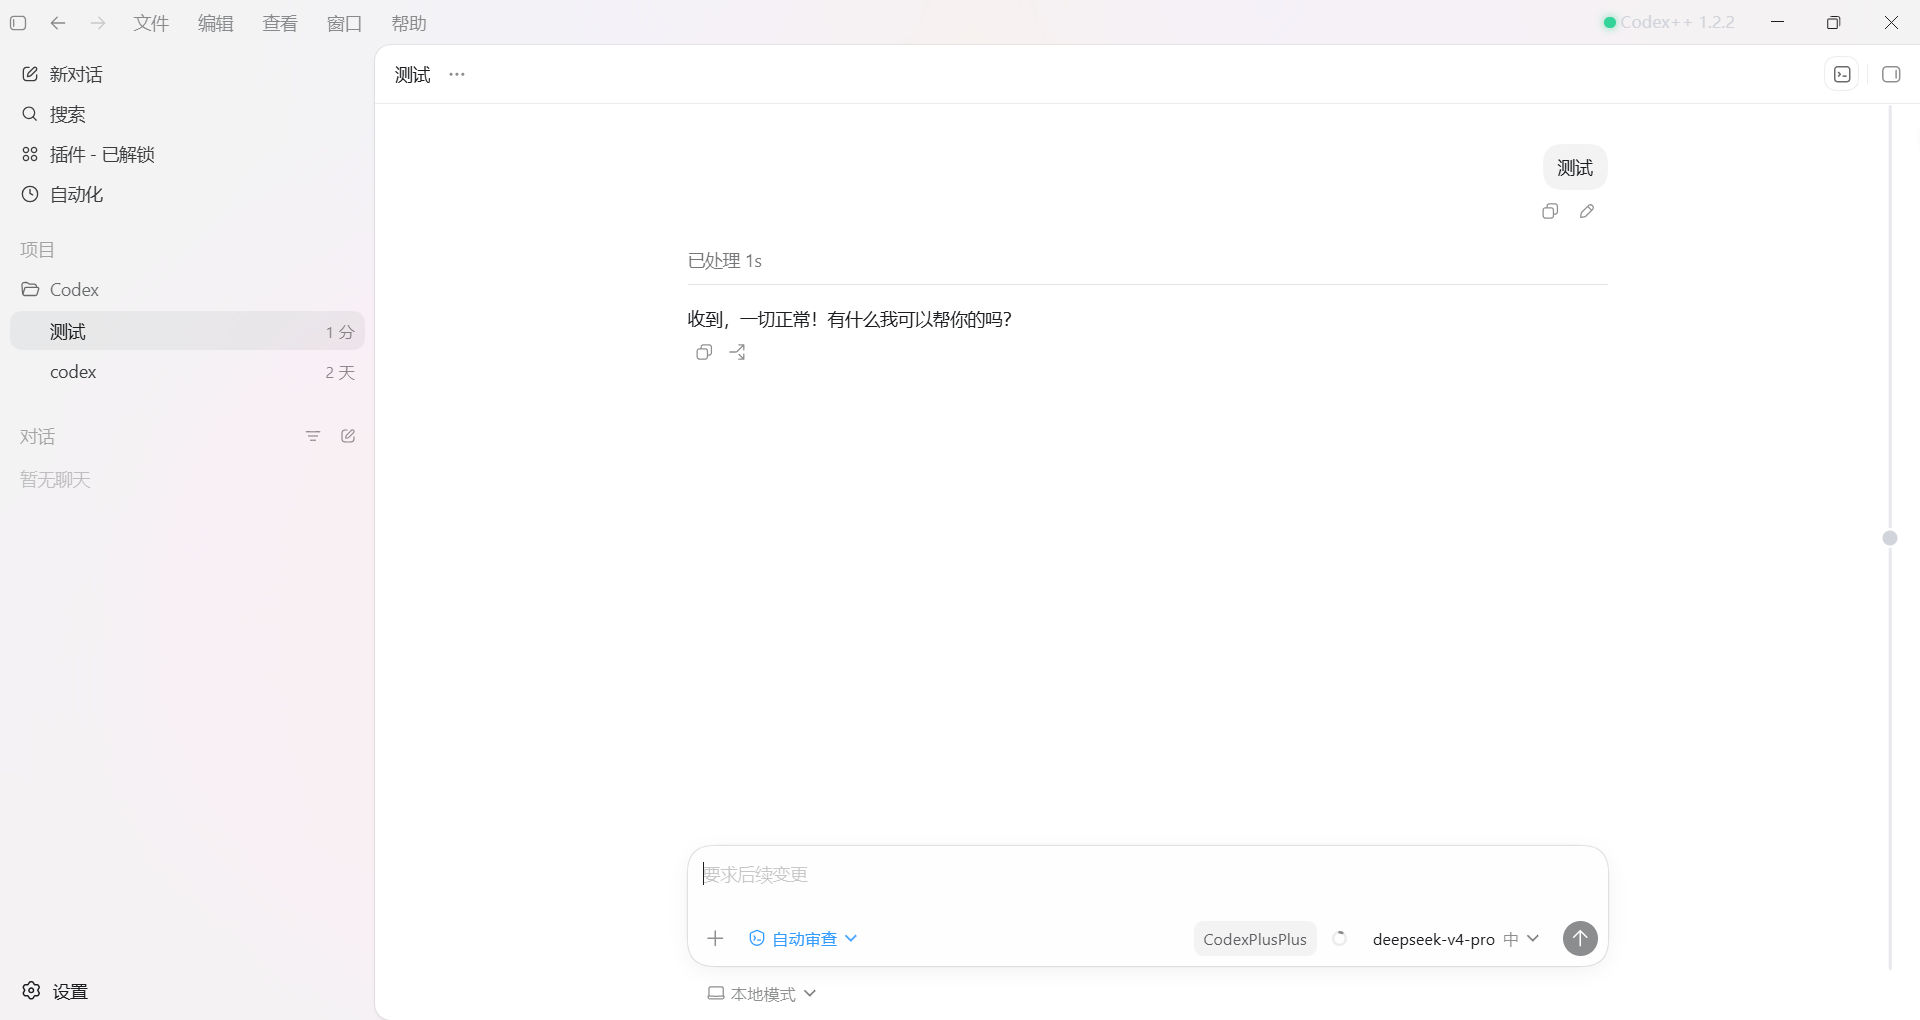The height and width of the screenshot is (1020, 1920).
Task: Click the new chat icon beside 对话
Action: tap(348, 436)
